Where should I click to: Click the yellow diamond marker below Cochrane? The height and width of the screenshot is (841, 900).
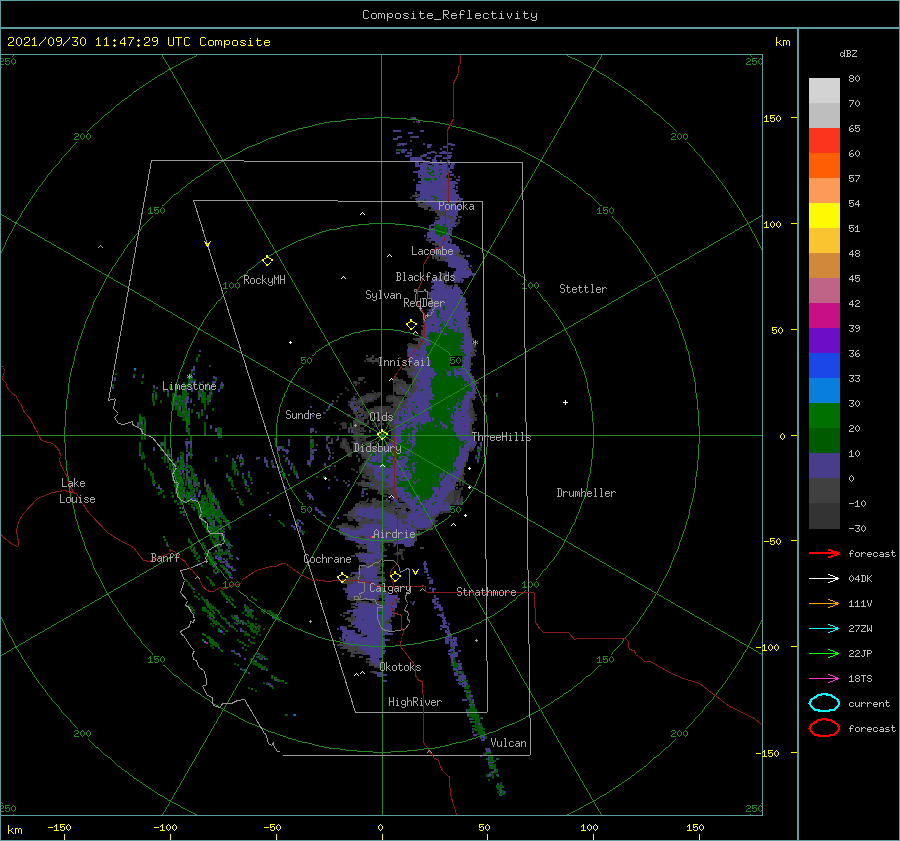[x=343, y=577]
